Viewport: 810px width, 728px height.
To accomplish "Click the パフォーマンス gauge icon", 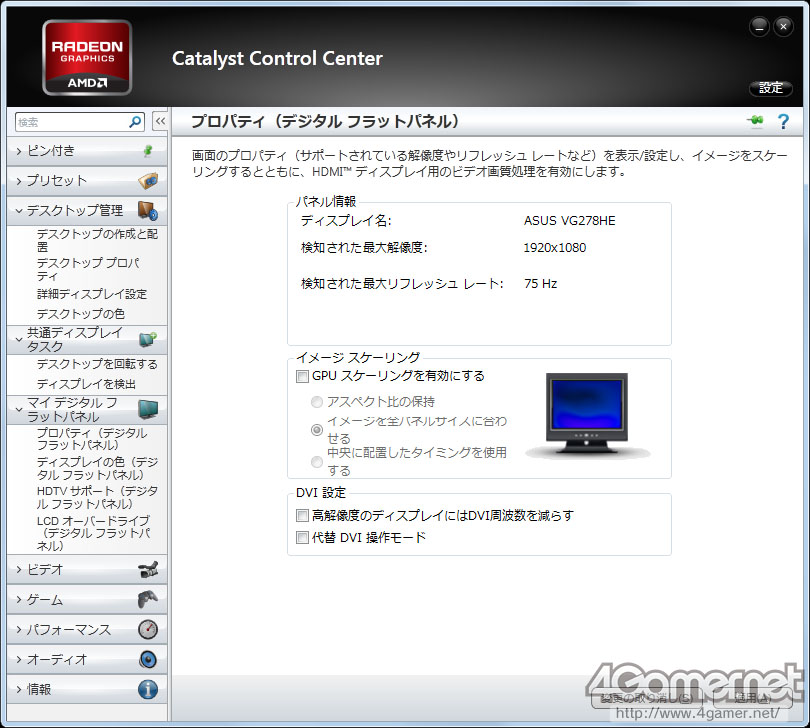I will (148, 629).
